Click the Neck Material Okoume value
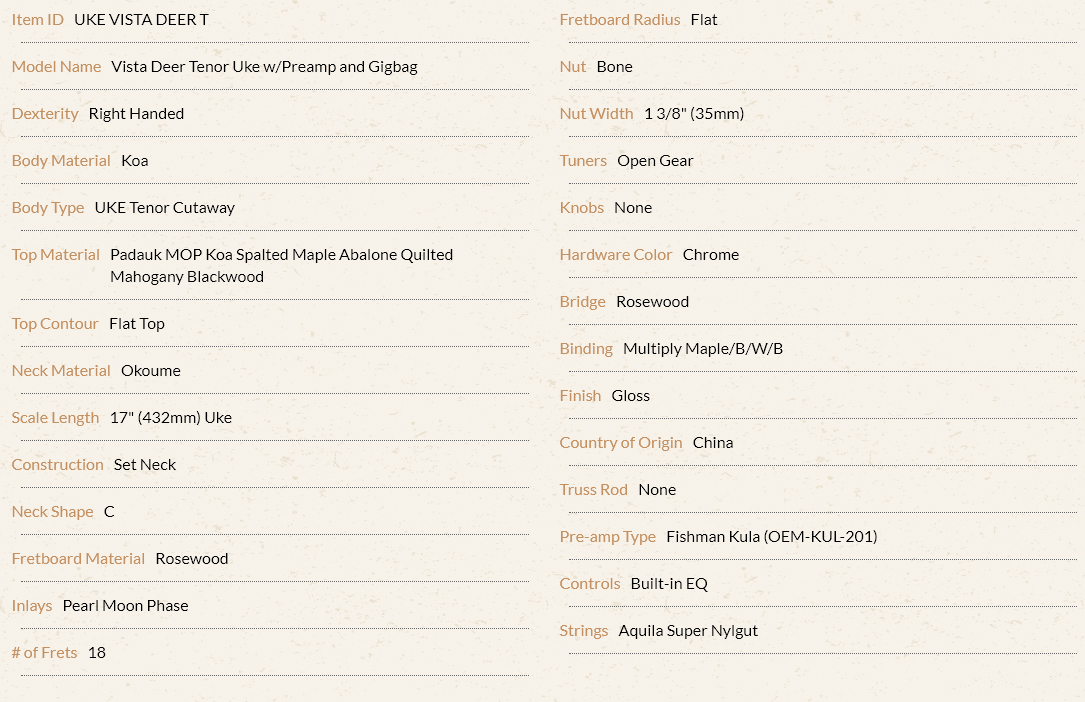 [151, 371]
